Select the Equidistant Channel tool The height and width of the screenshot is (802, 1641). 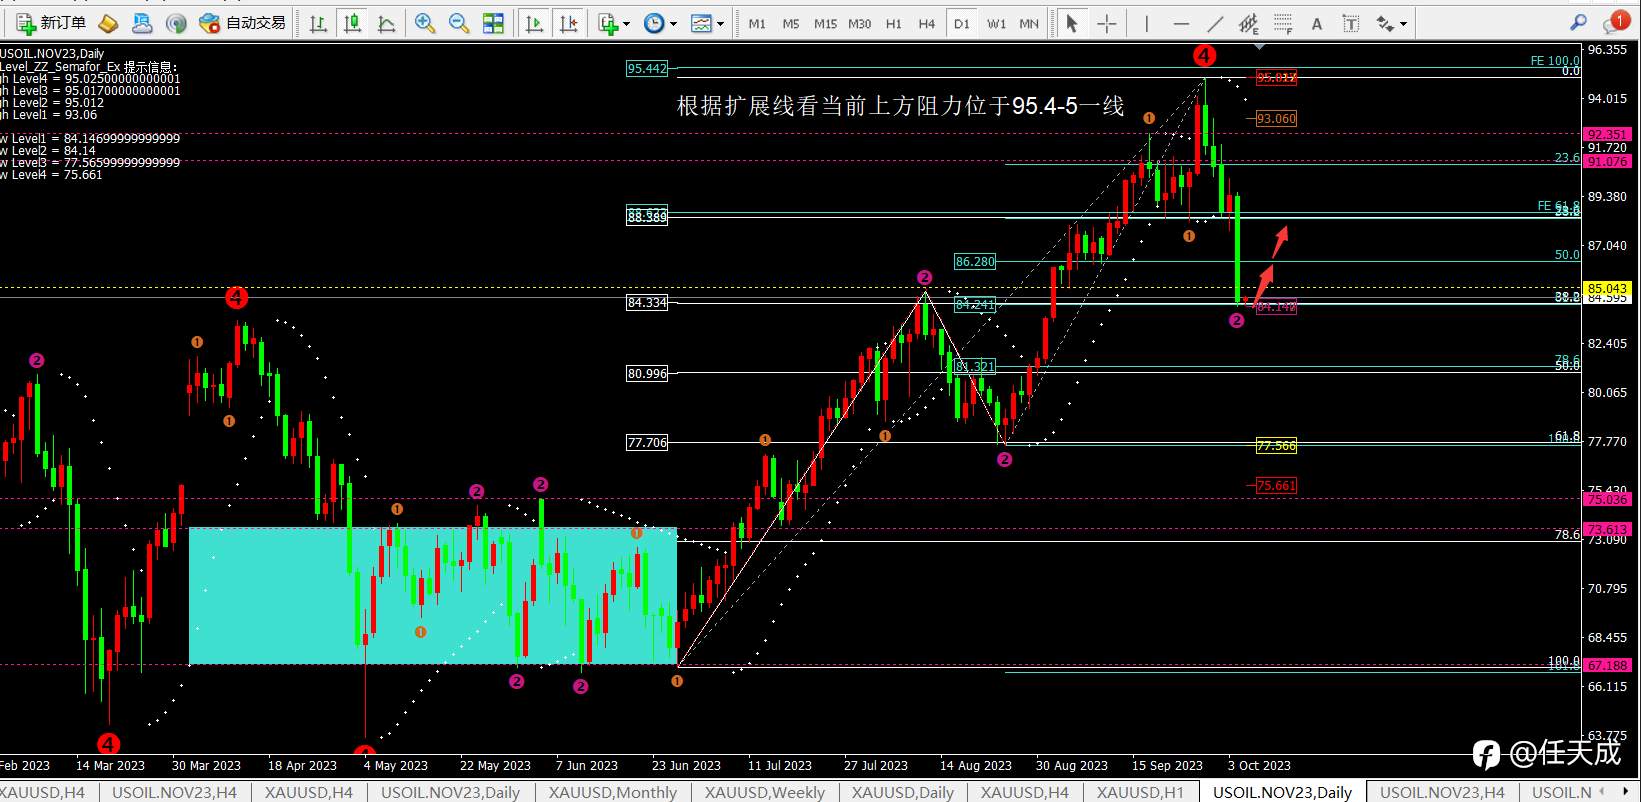pyautogui.click(x=1249, y=23)
